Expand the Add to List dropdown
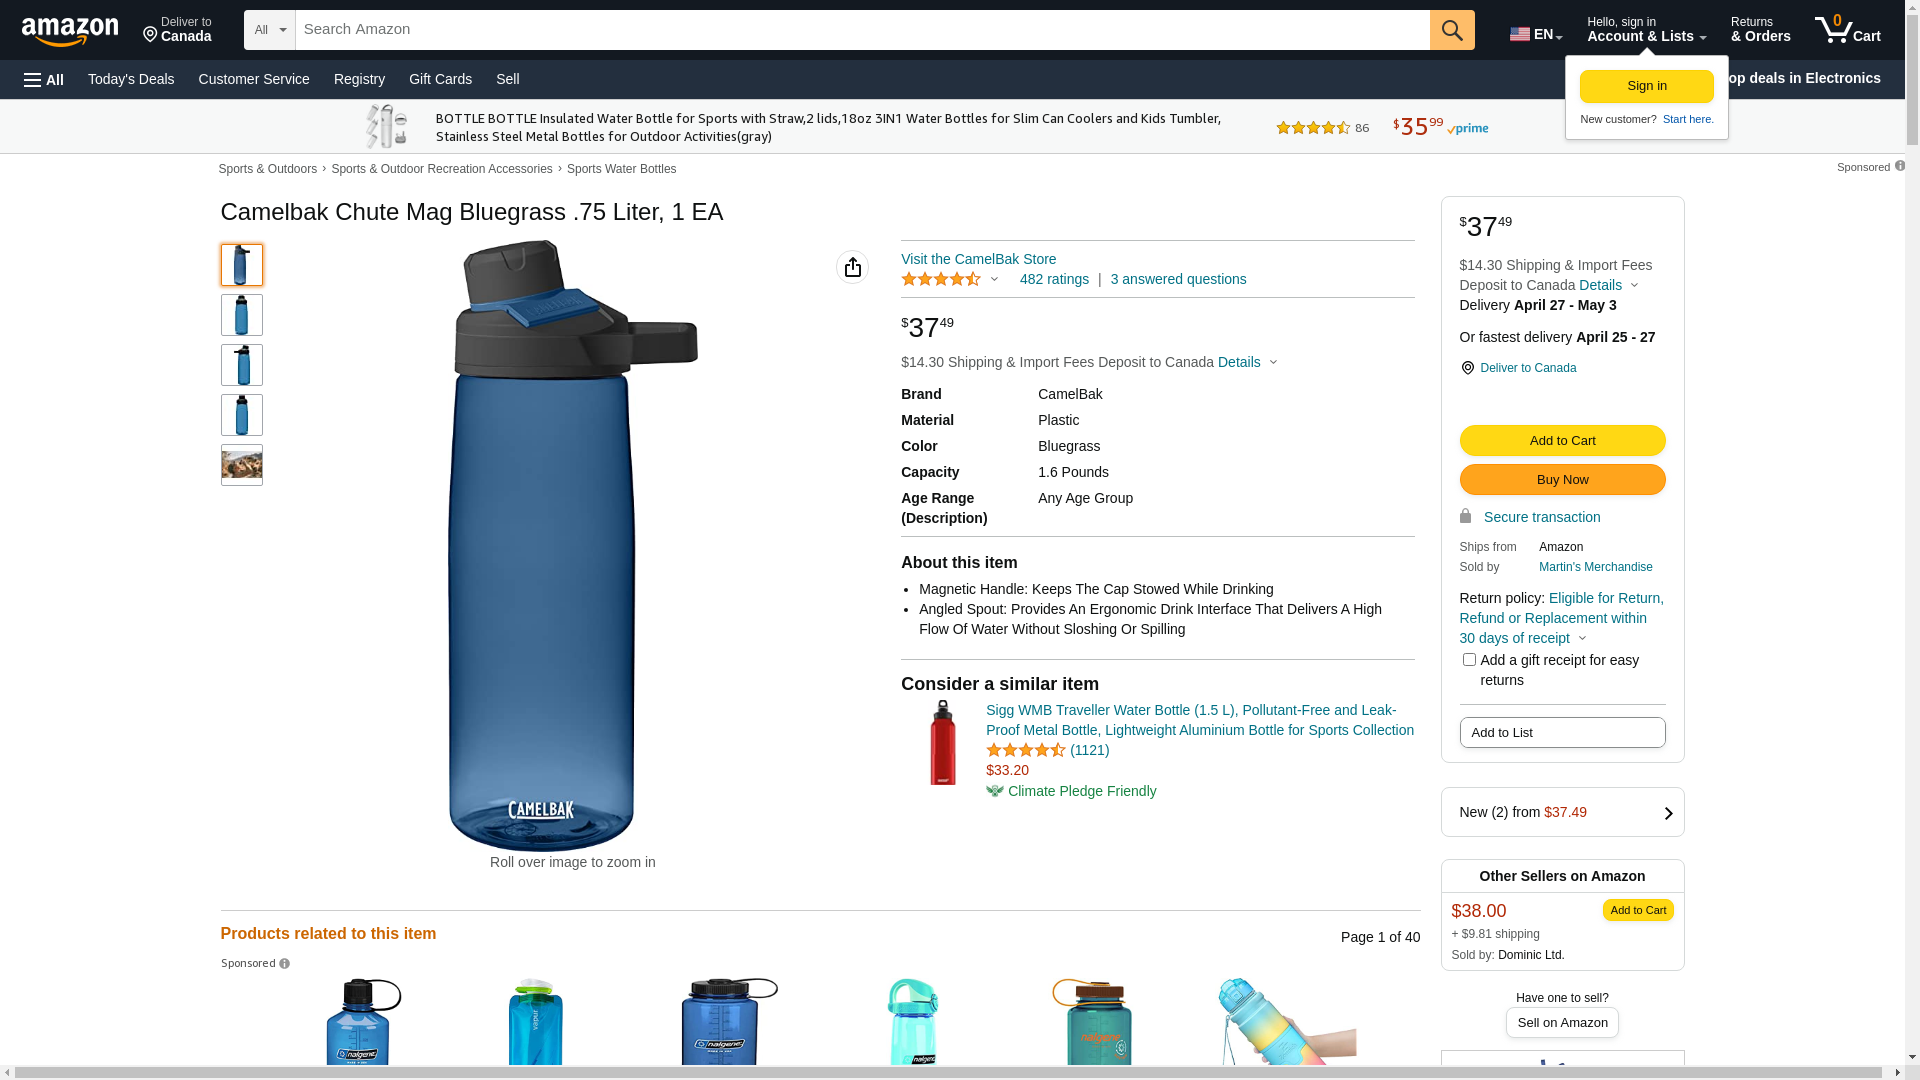This screenshot has height=1080, width=1920. click(1562, 733)
